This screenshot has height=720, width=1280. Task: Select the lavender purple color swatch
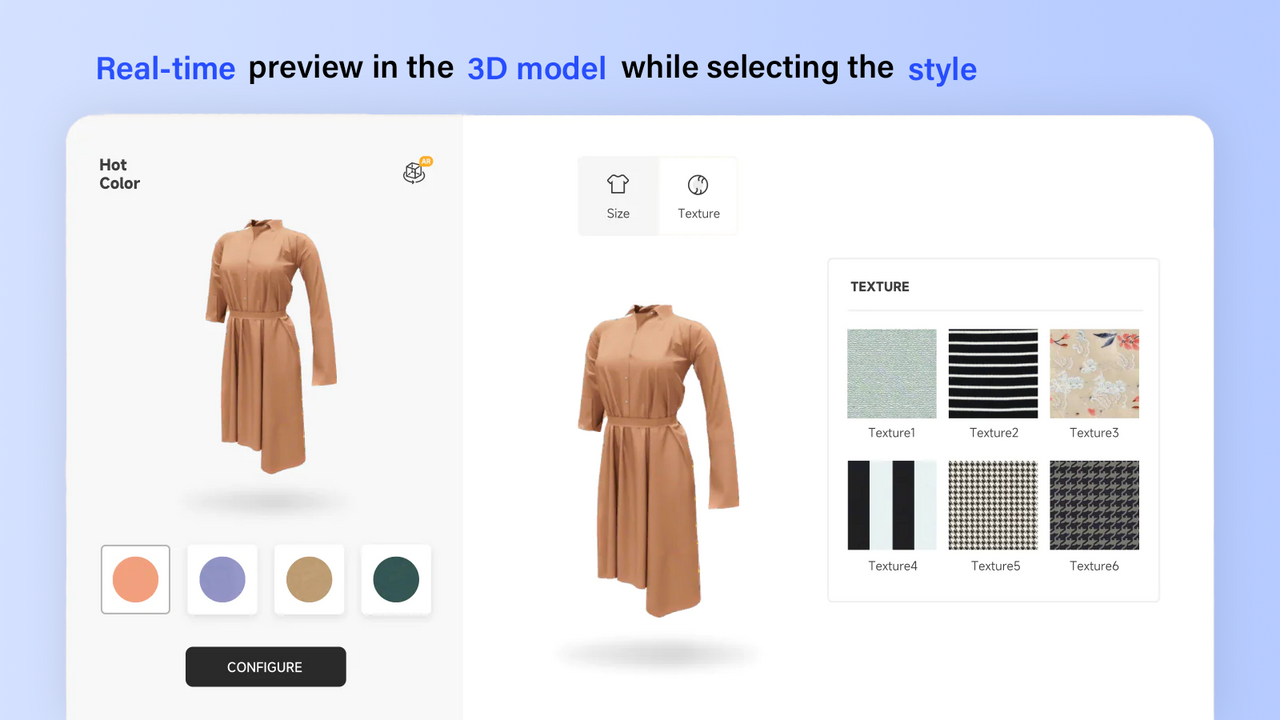click(222, 579)
